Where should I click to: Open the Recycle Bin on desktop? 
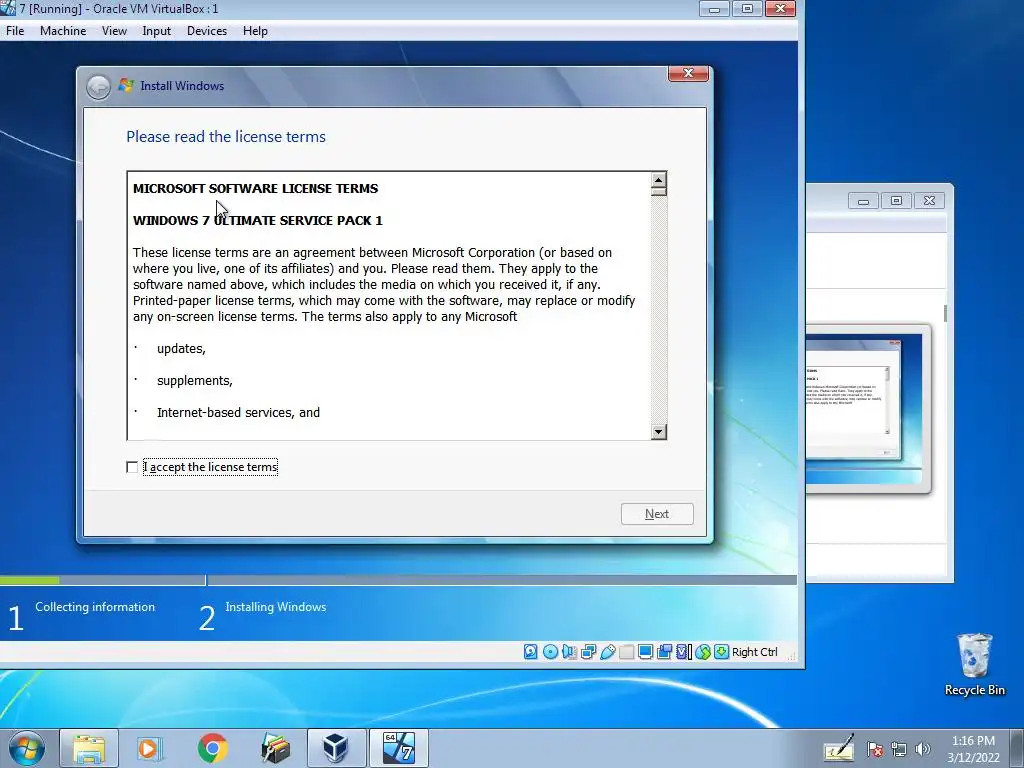tap(974, 665)
